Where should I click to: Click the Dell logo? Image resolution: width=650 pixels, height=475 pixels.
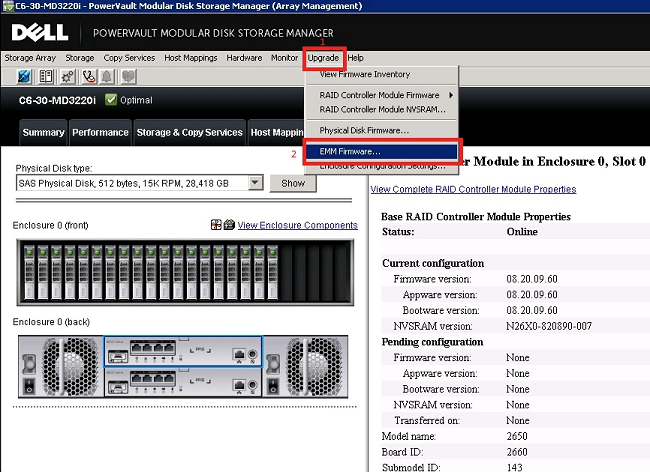pos(40,32)
